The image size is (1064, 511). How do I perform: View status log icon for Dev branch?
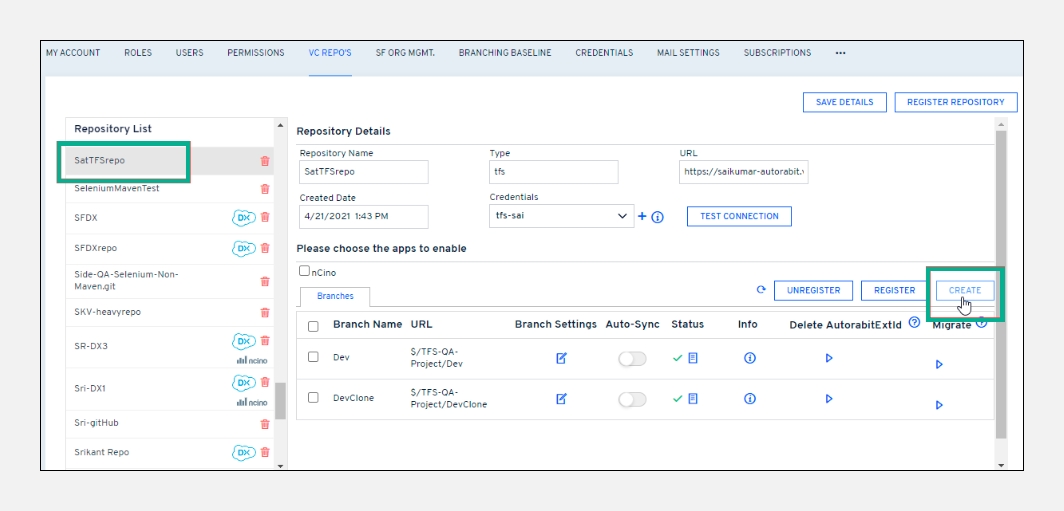(x=693, y=358)
